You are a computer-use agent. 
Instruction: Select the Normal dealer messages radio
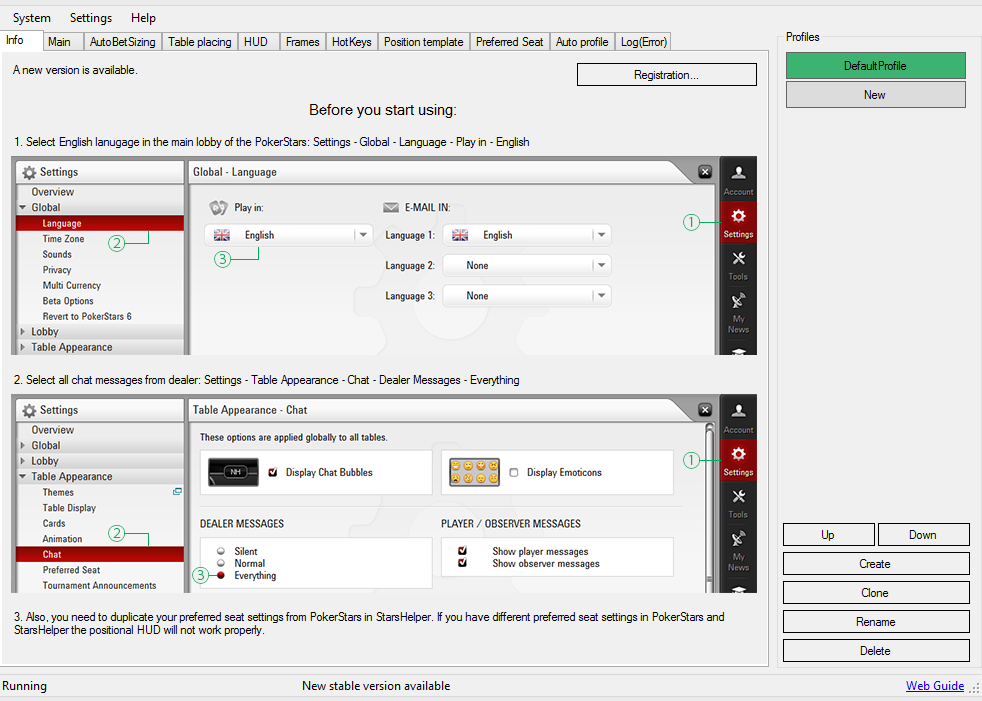(220, 563)
